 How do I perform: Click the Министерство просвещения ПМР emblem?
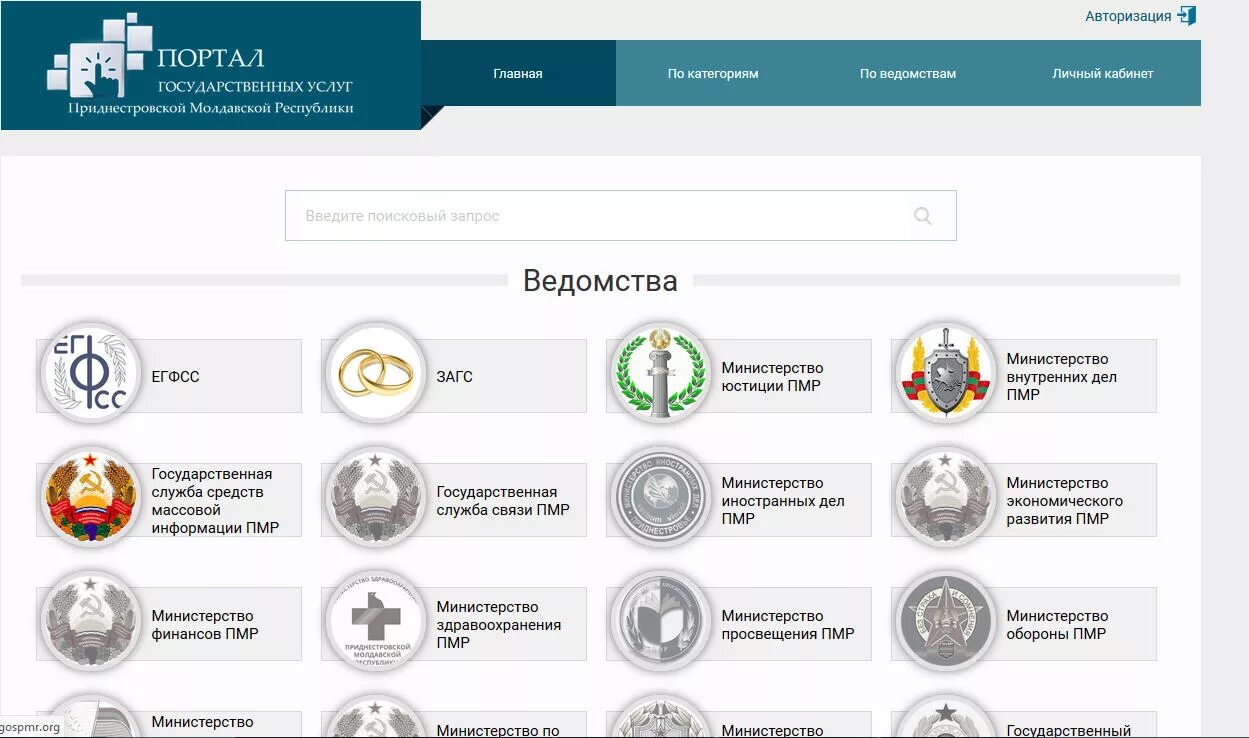(660, 621)
